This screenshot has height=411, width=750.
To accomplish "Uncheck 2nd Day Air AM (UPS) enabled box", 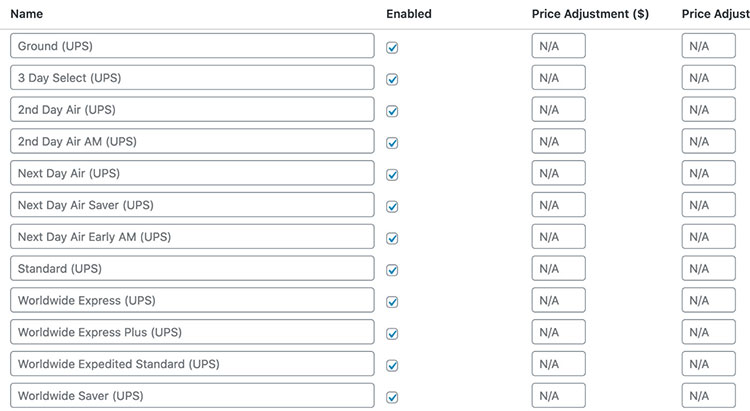I will (x=392, y=143).
